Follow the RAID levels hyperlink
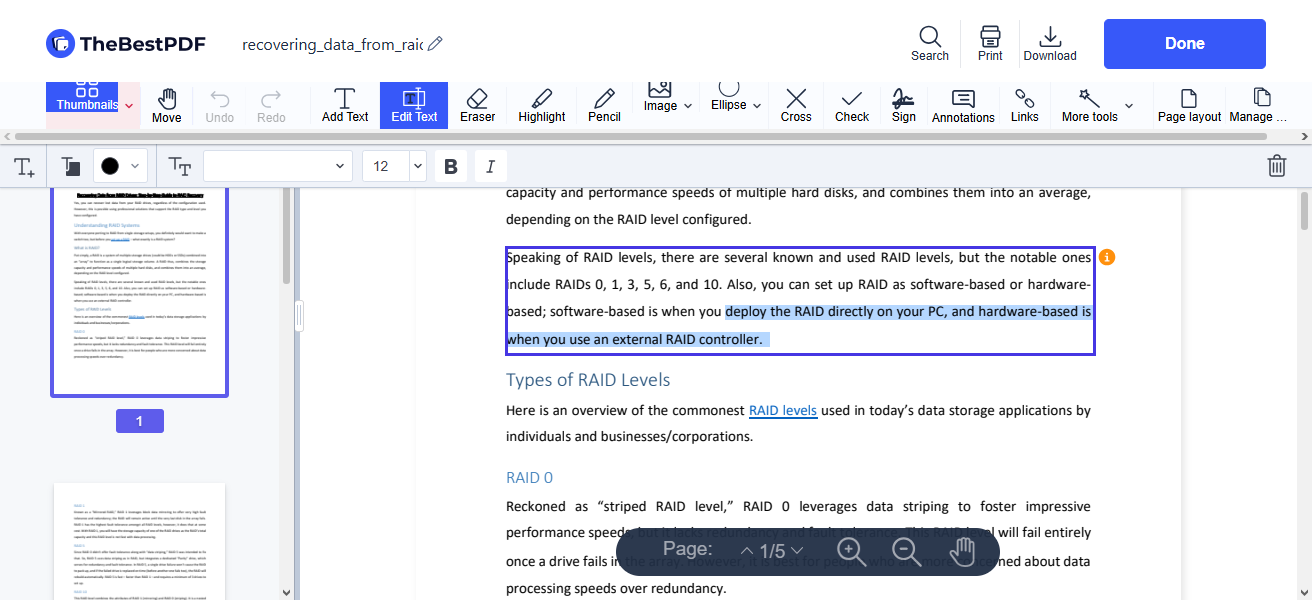Image resolution: width=1312 pixels, height=600 pixels. point(783,410)
